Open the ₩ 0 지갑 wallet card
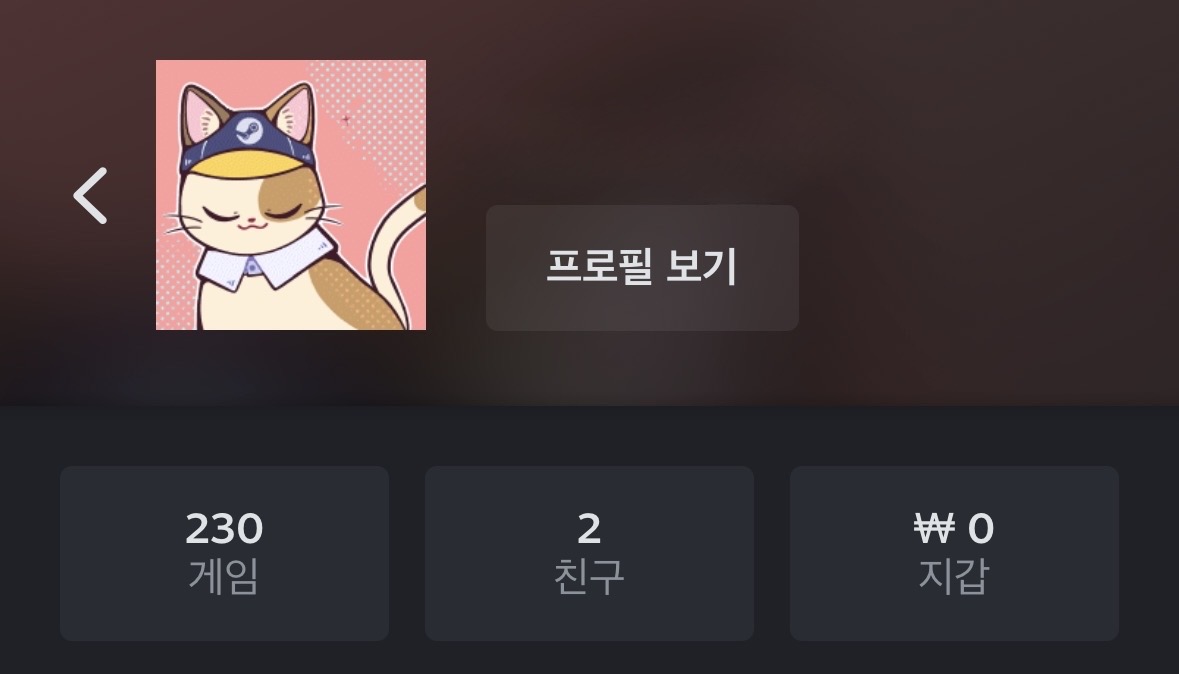The height and width of the screenshot is (674, 1179). (x=954, y=554)
